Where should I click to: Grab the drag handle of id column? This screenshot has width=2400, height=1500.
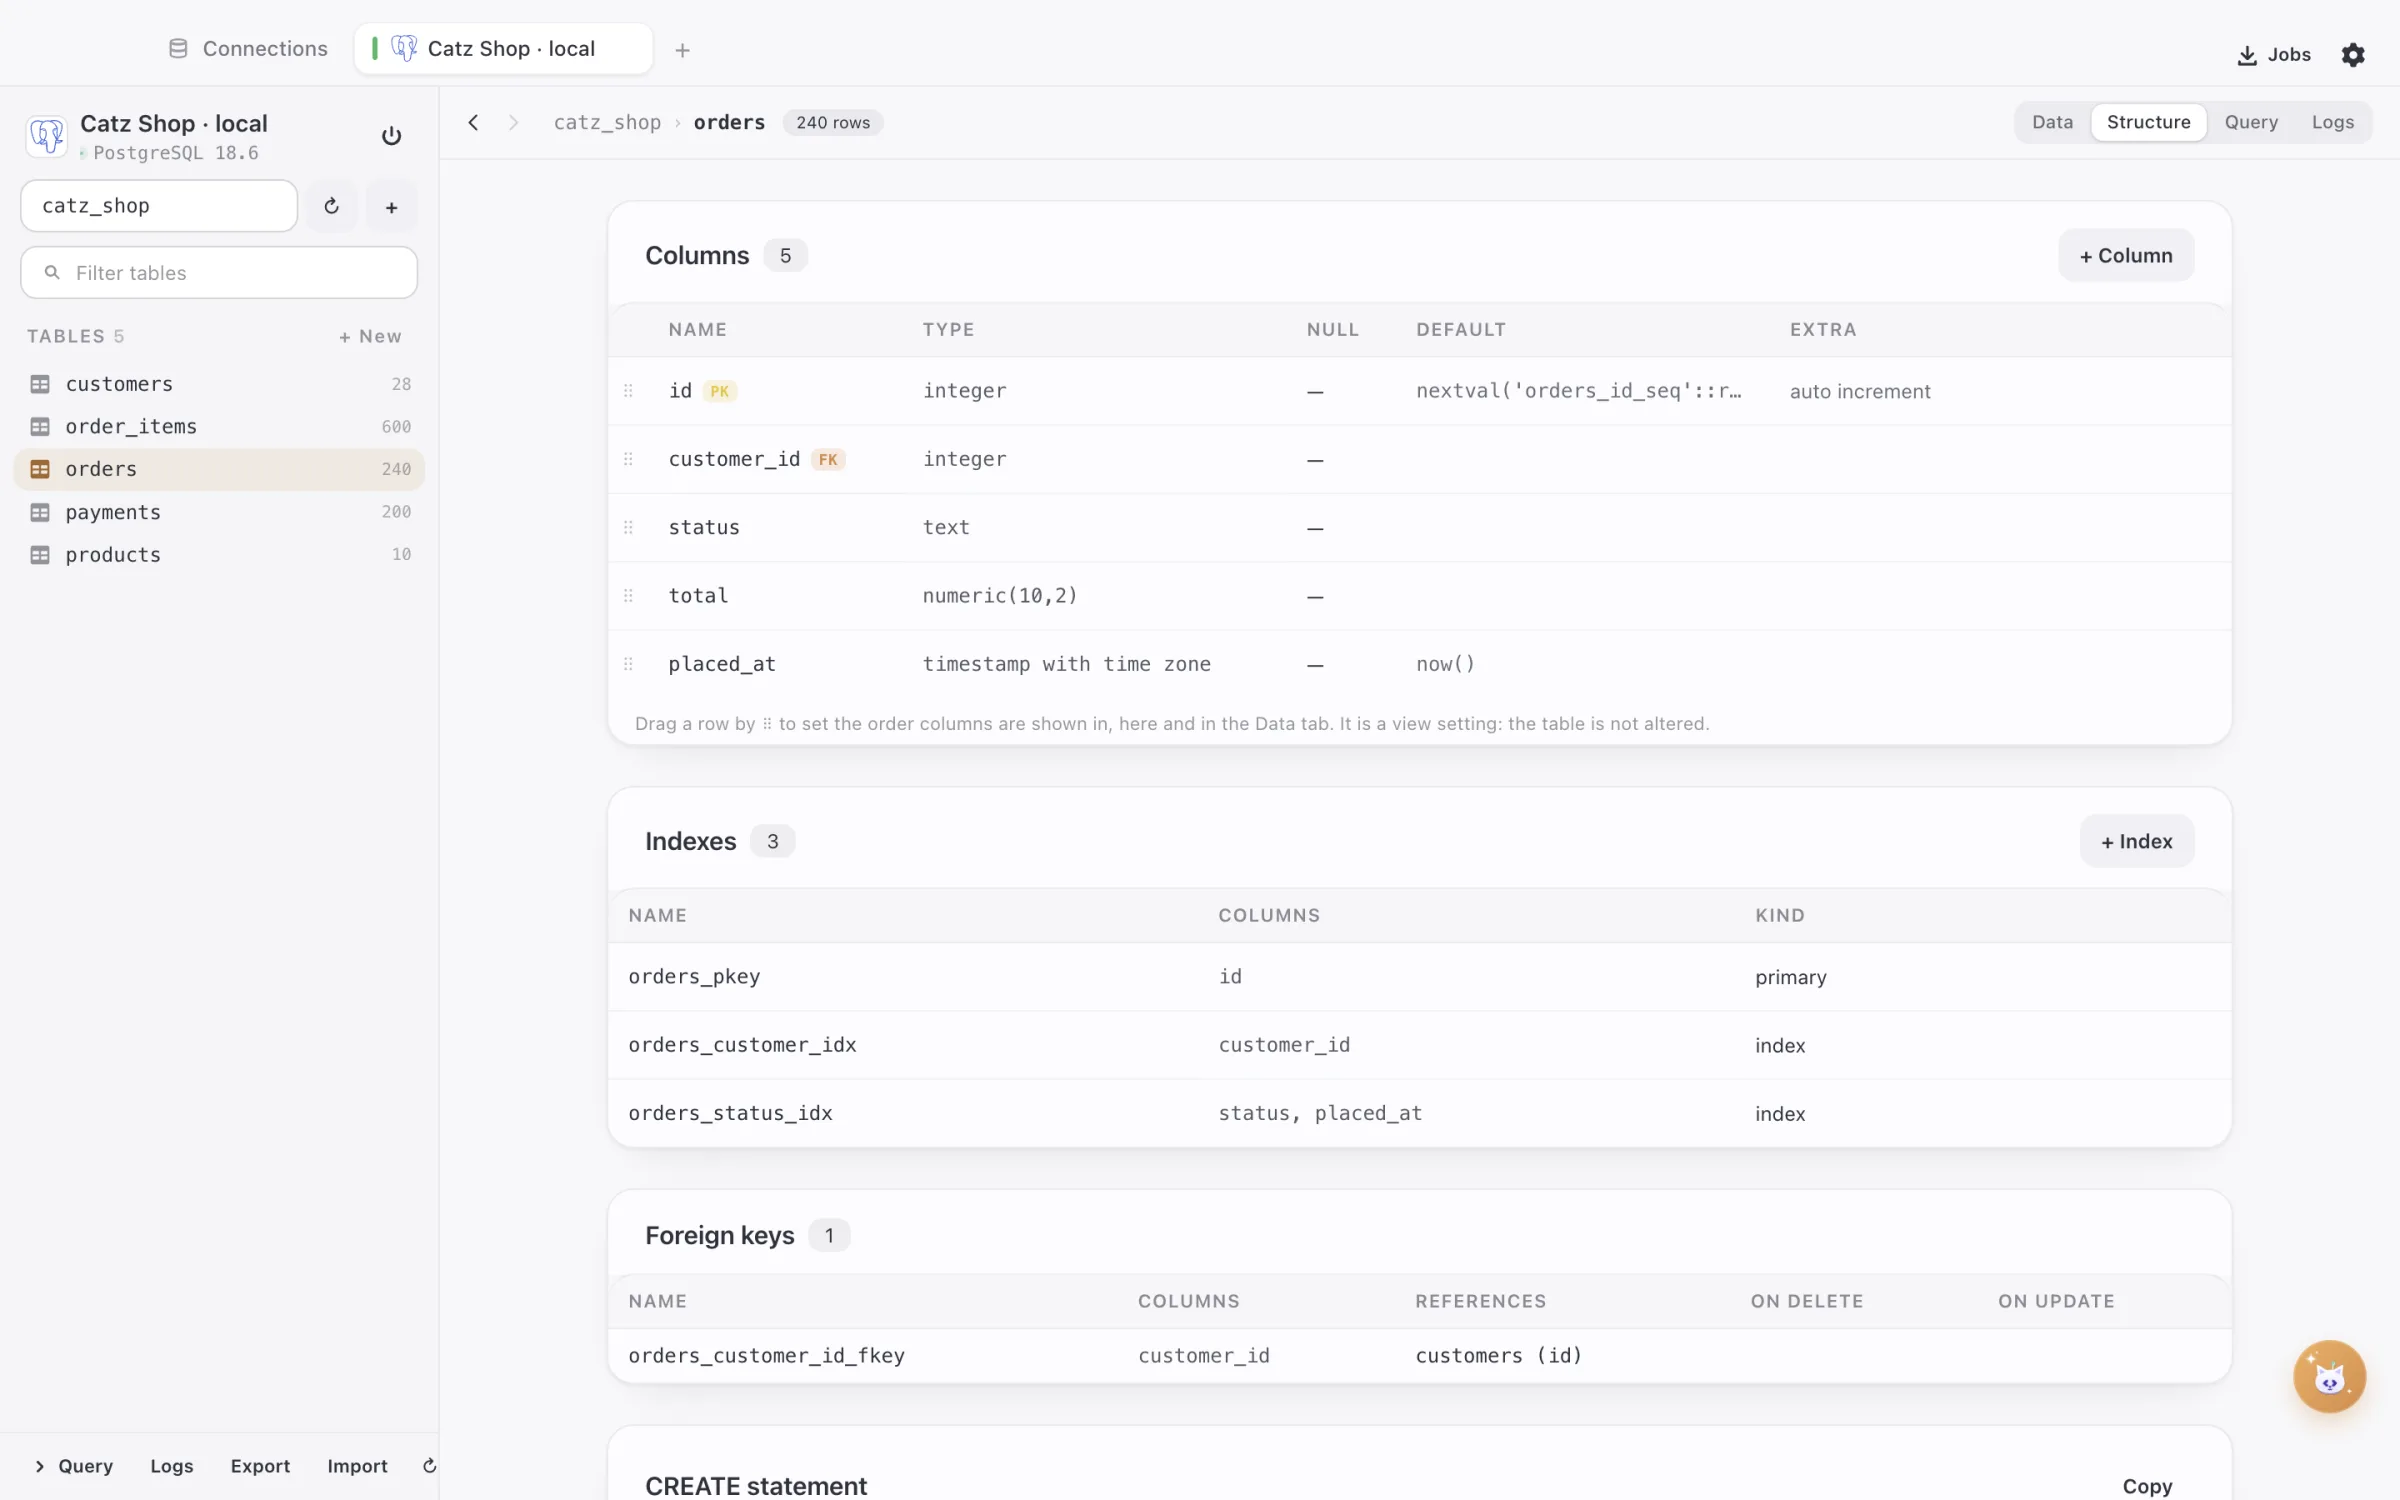628,391
